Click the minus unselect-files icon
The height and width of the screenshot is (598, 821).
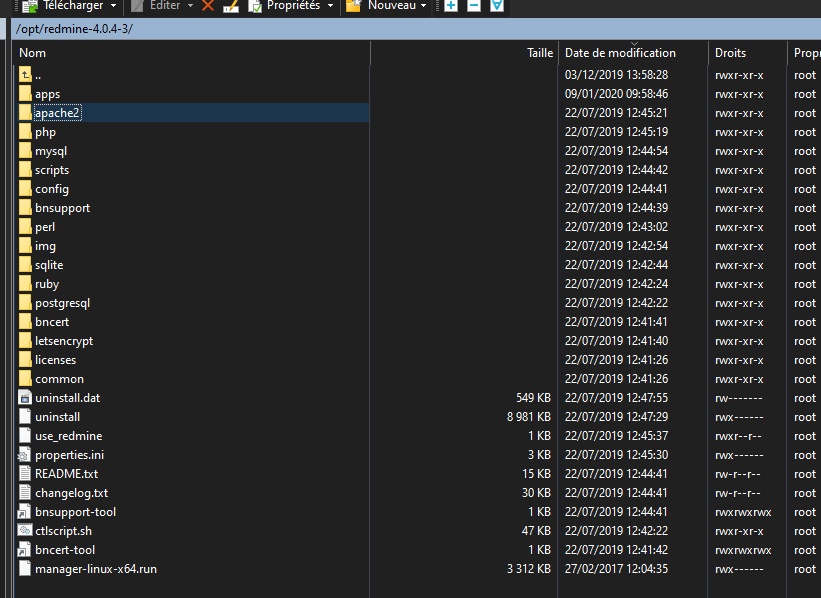[x=473, y=6]
